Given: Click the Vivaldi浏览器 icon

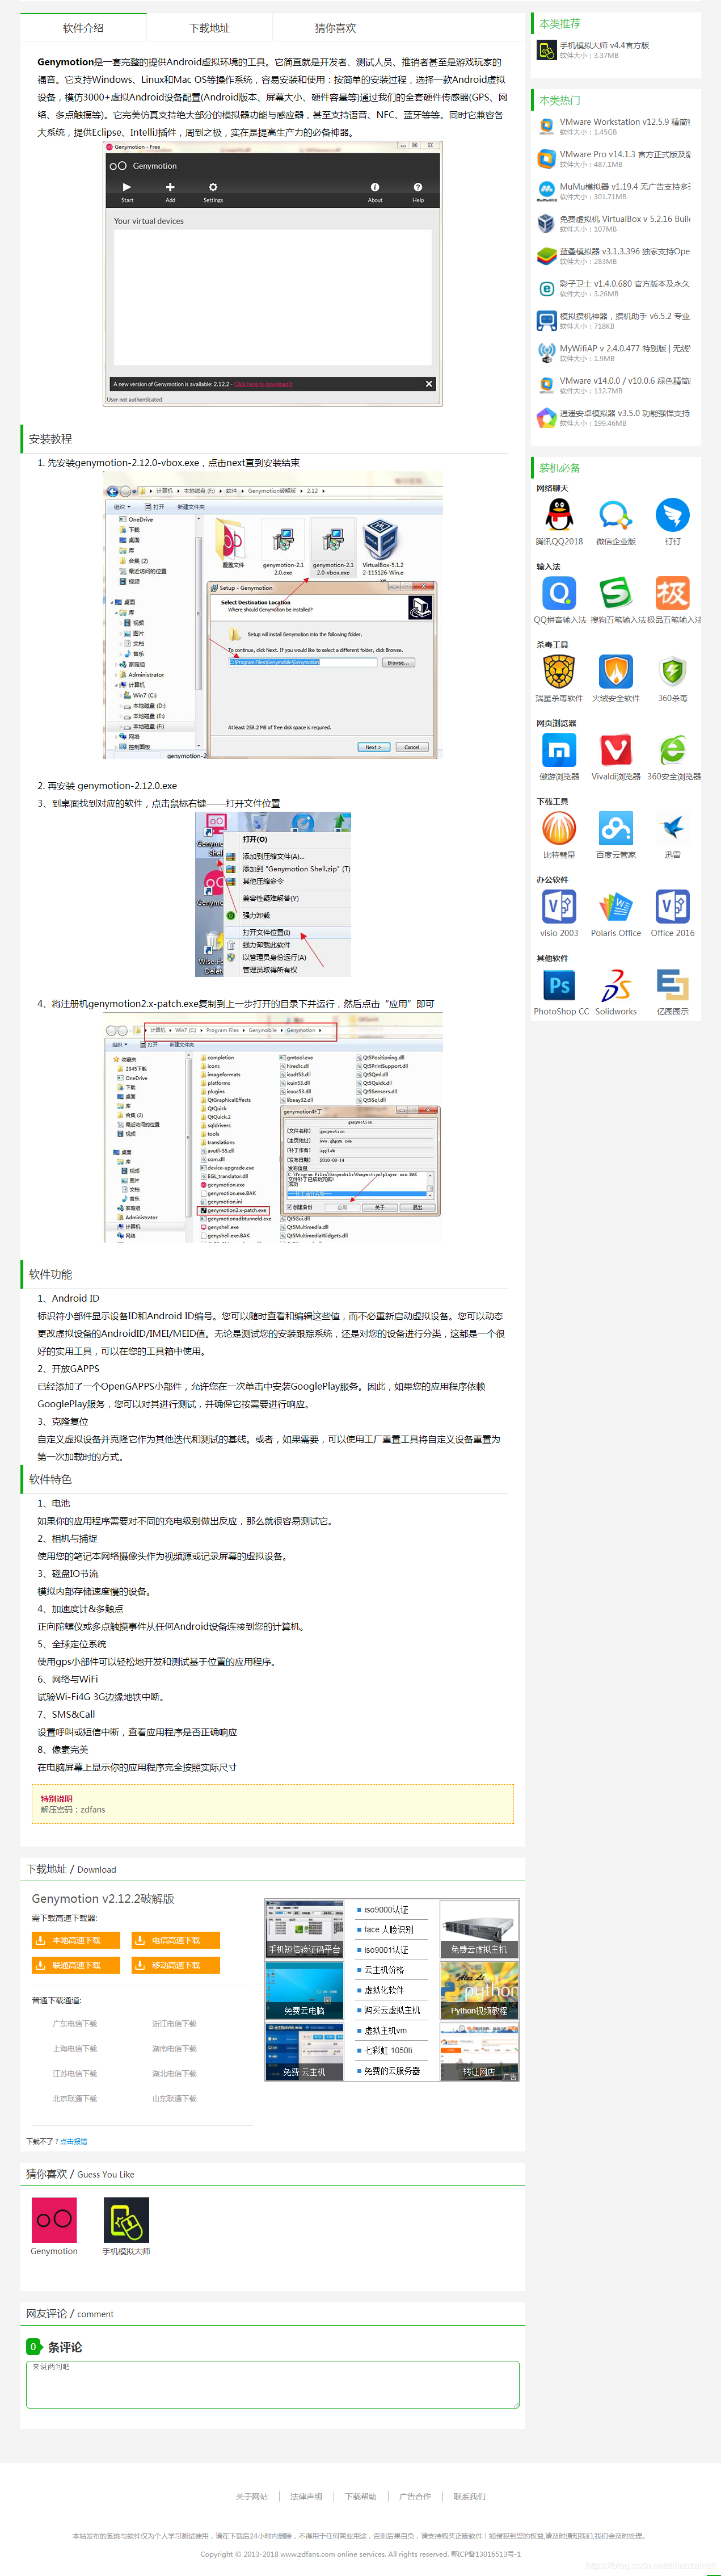Looking at the screenshot, I should 615,750.
